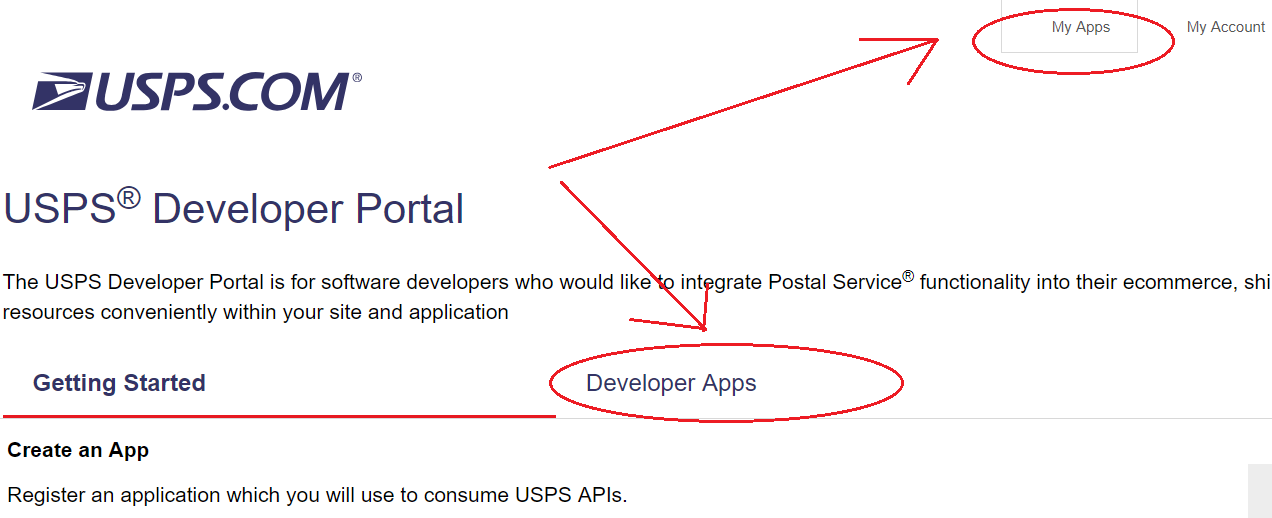Click the vertical scrollbar on the right edge
Screen dimensions: 1272x518
pyautogui.click(x=1259, y=490)
